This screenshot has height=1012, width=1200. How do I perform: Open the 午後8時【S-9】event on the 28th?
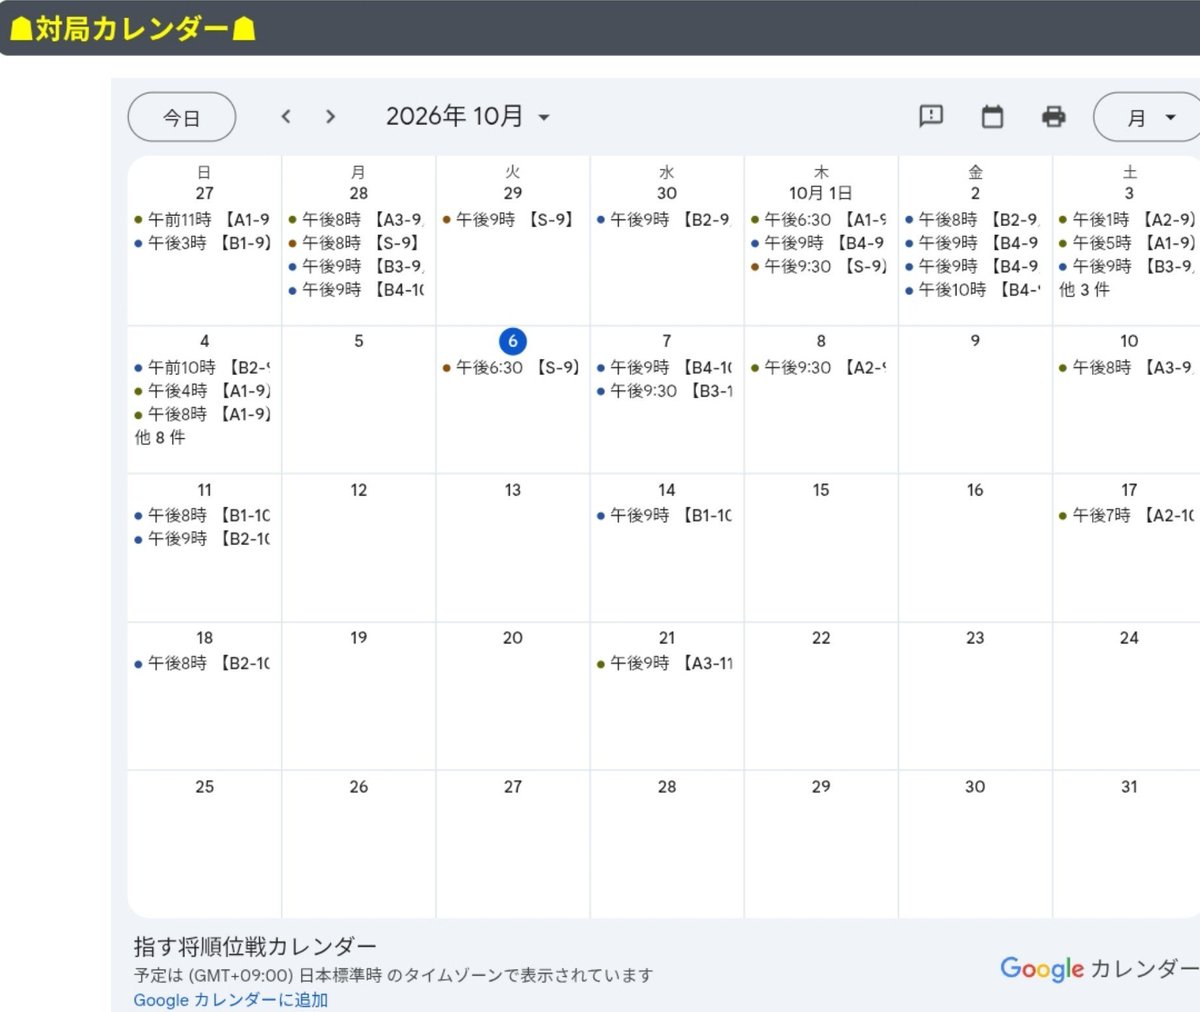click(358, 243)
